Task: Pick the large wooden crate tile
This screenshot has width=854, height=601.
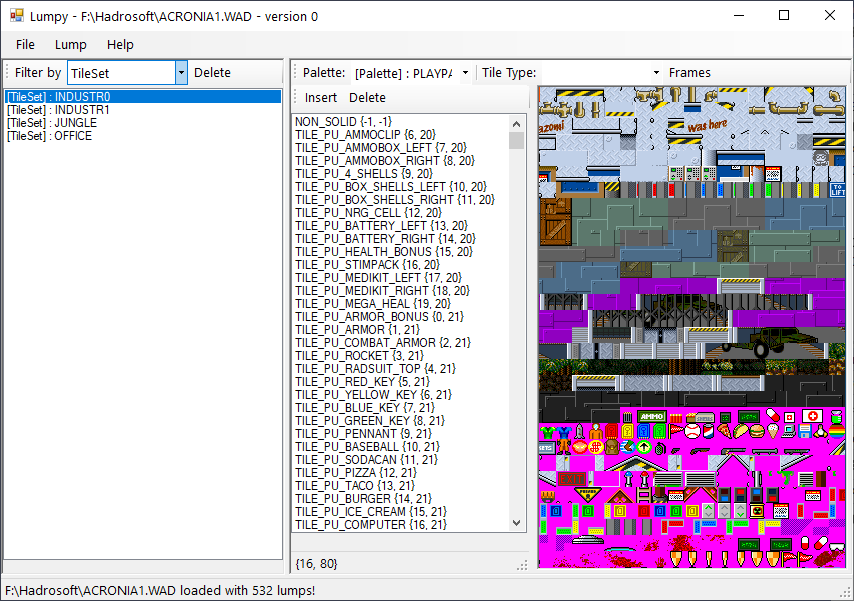Action: tap(555, 221)
